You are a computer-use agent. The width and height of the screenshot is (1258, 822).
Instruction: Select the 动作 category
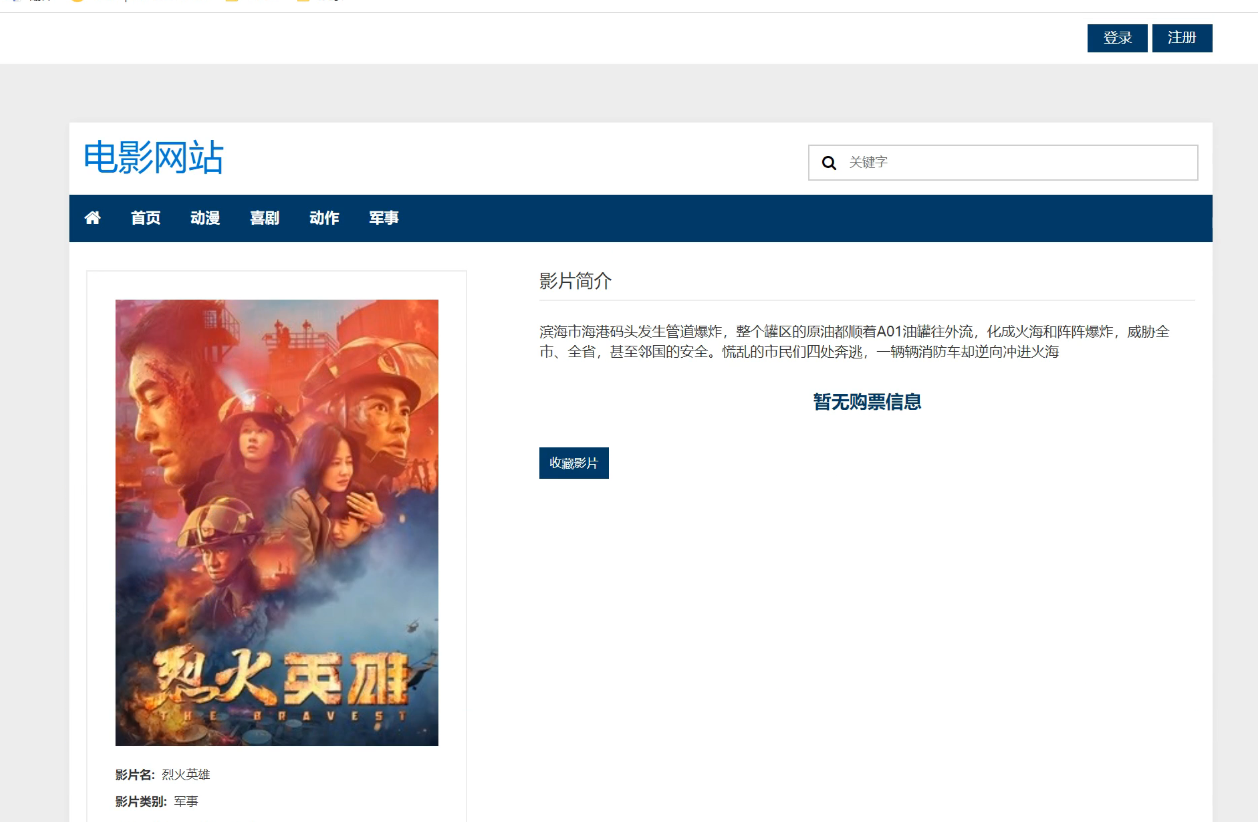pyautogui.click(x=324, y=218)
